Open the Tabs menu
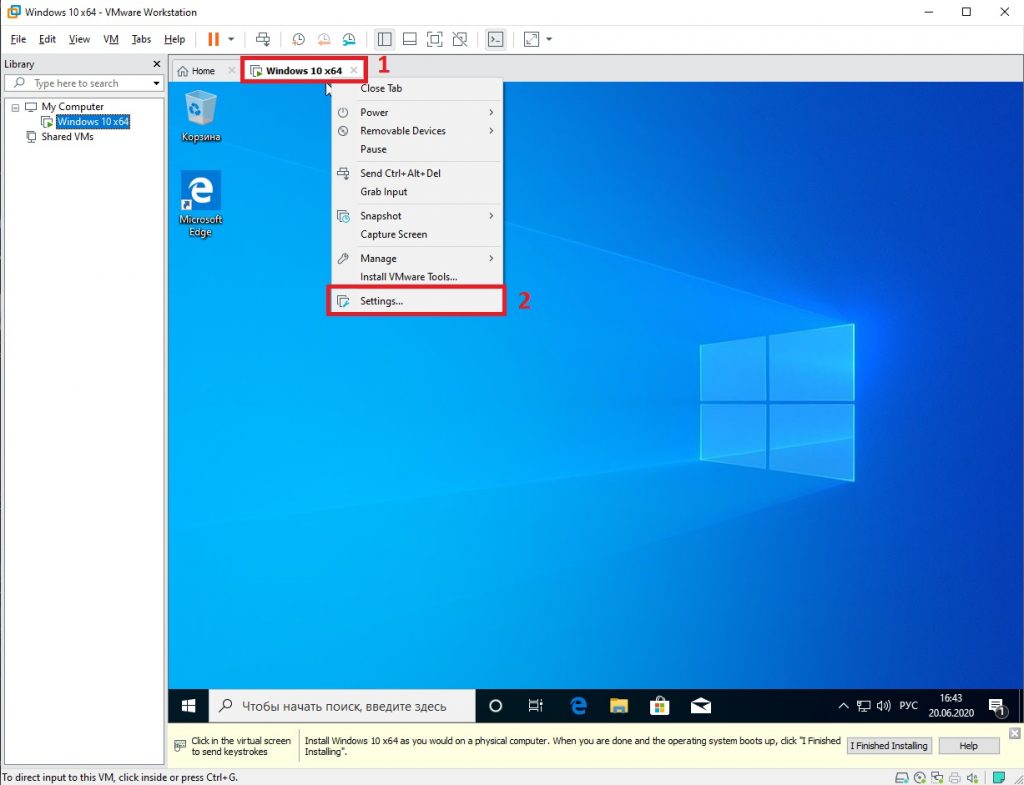This screenshot has height=785, width=1024. click(141, 39)
